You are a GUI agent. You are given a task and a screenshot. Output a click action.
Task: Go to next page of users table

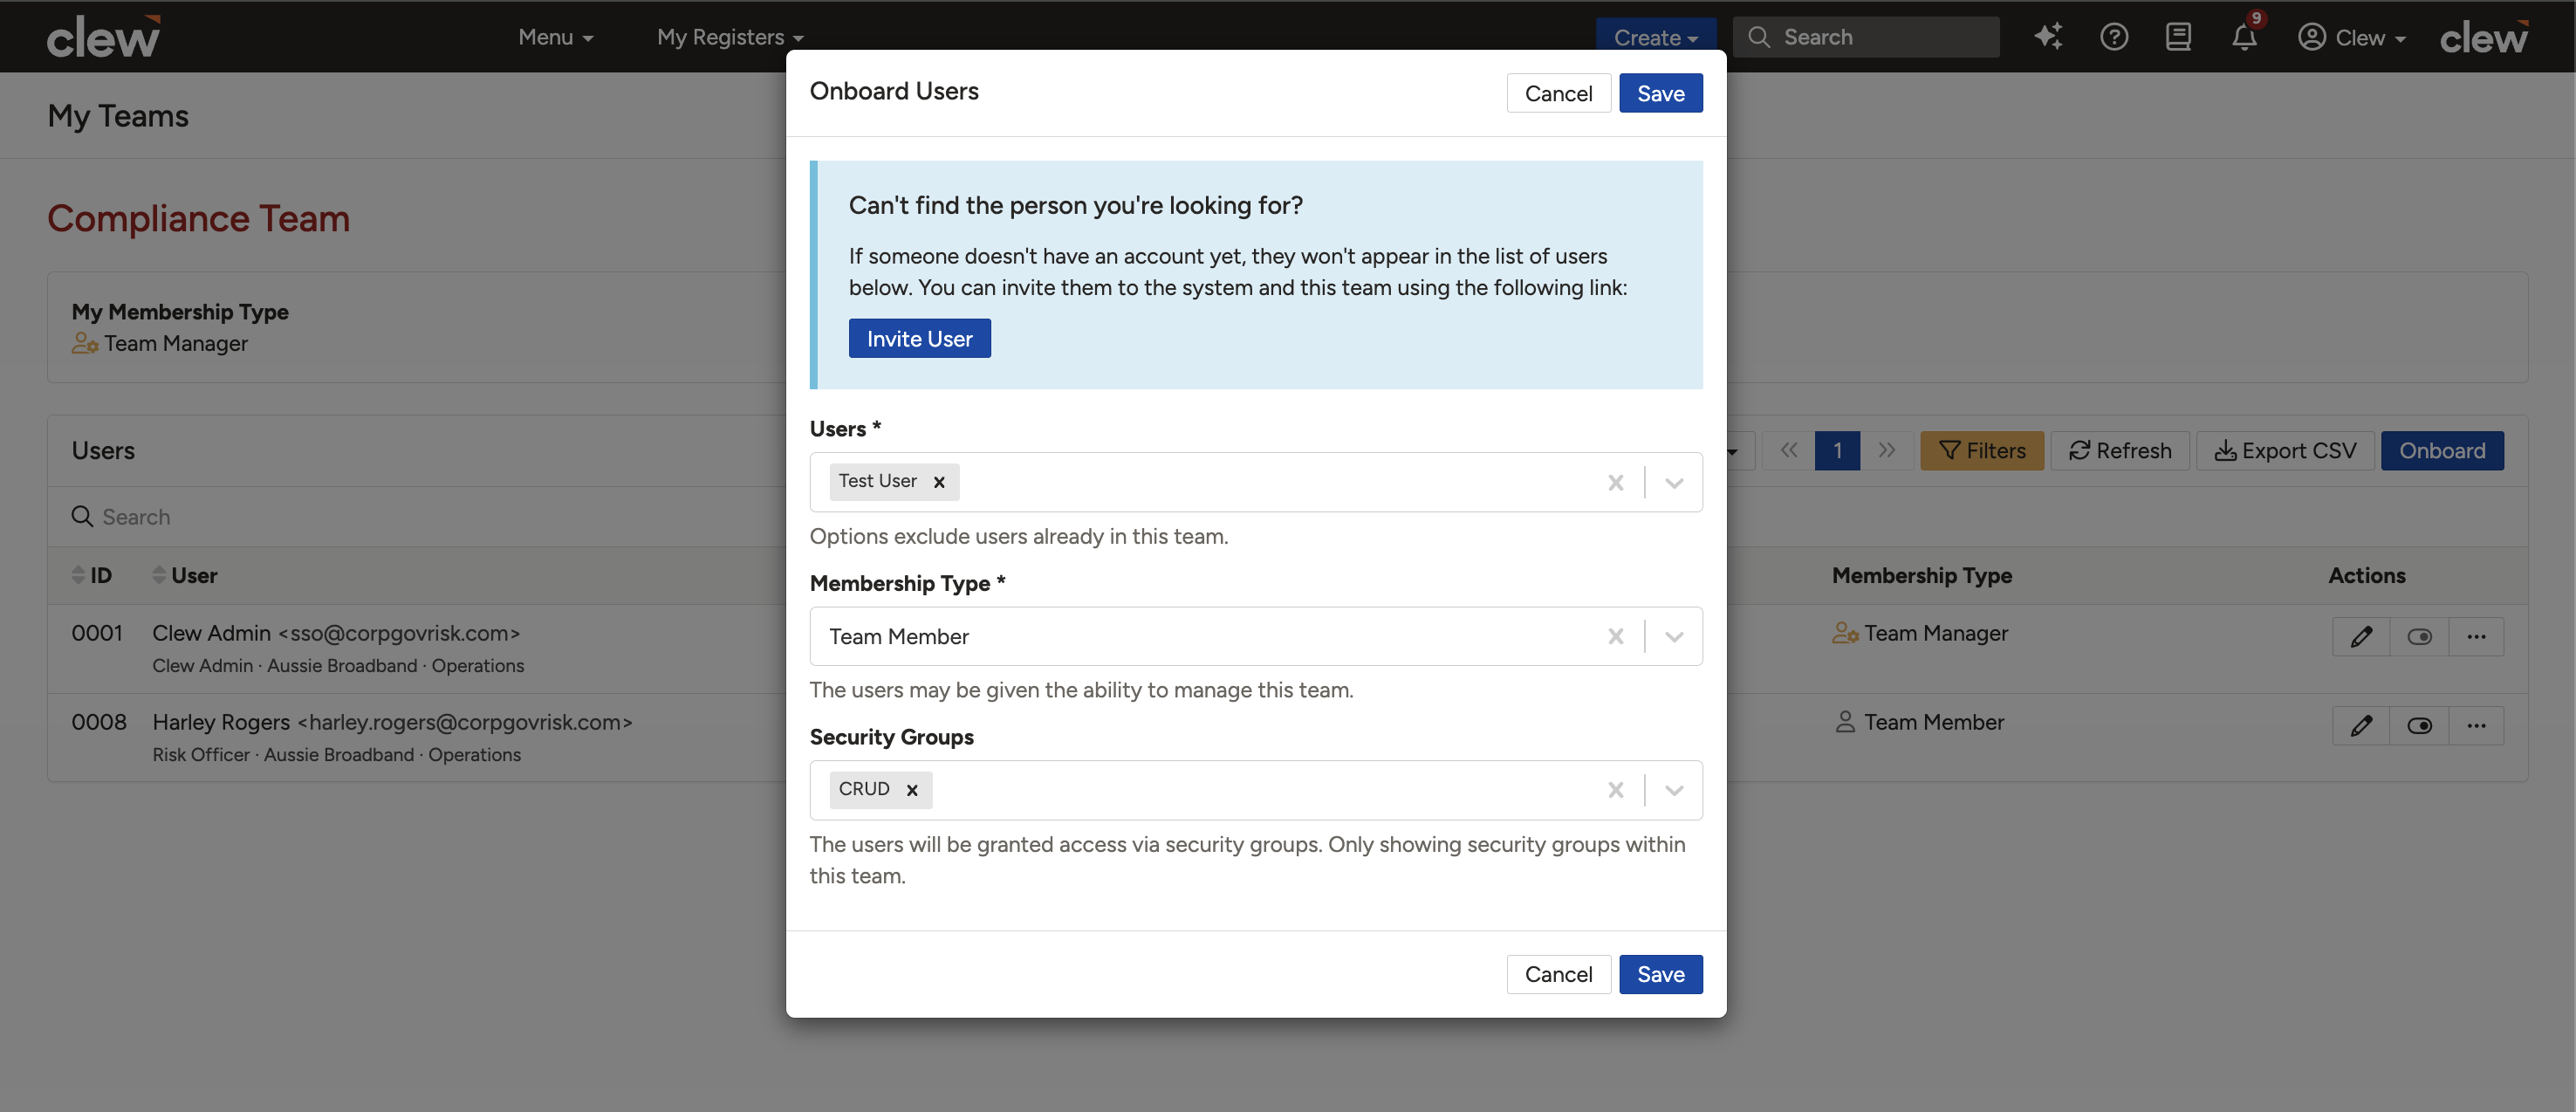[1887, 451]
